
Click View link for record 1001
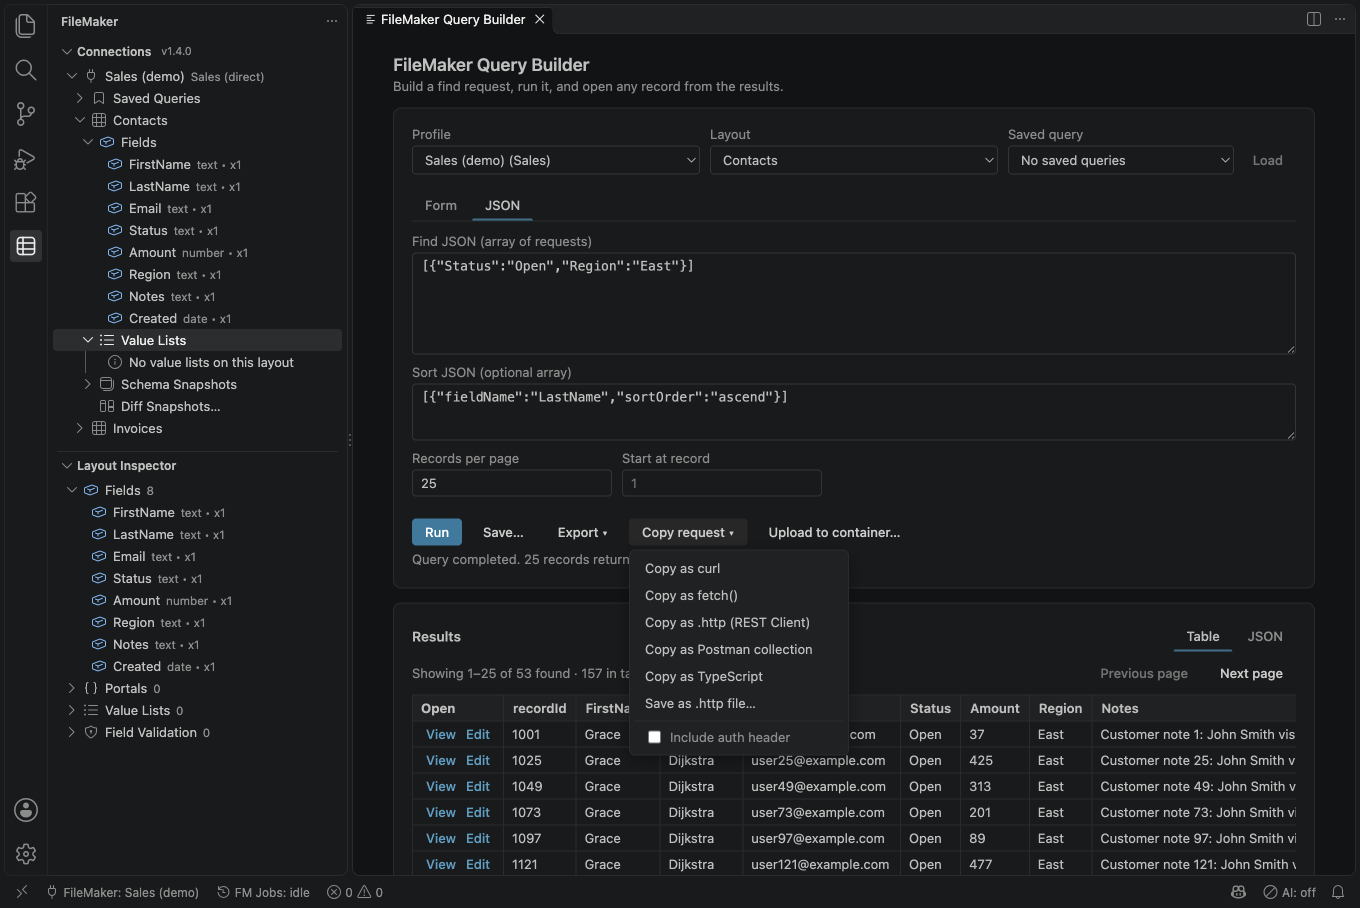coord(441,734)
